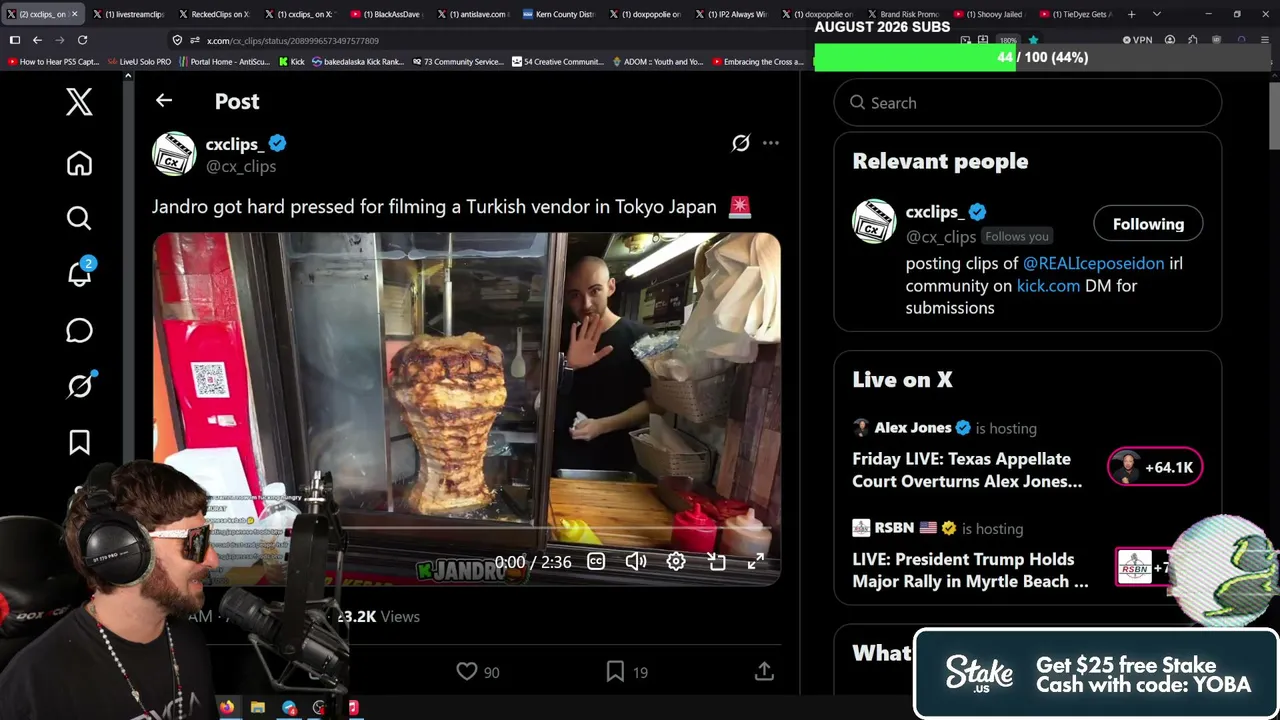
Task: Like the post with the heart icon
Action: pyautogui.click(x=466, y=672)
